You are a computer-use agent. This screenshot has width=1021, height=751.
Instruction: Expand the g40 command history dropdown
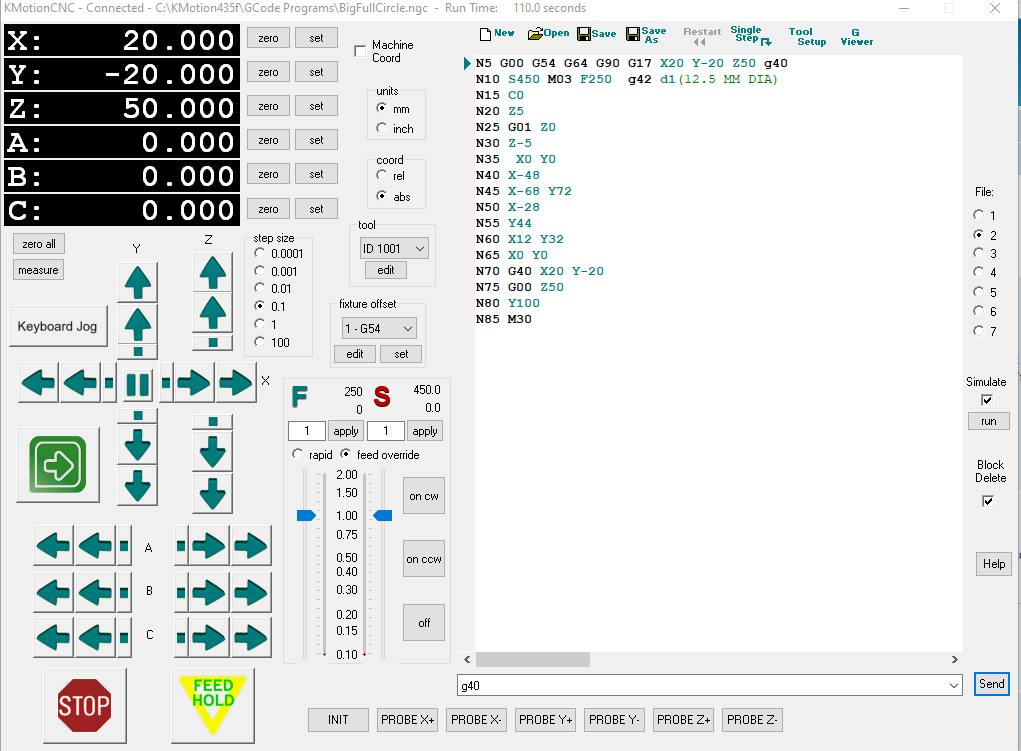[955, 685]
